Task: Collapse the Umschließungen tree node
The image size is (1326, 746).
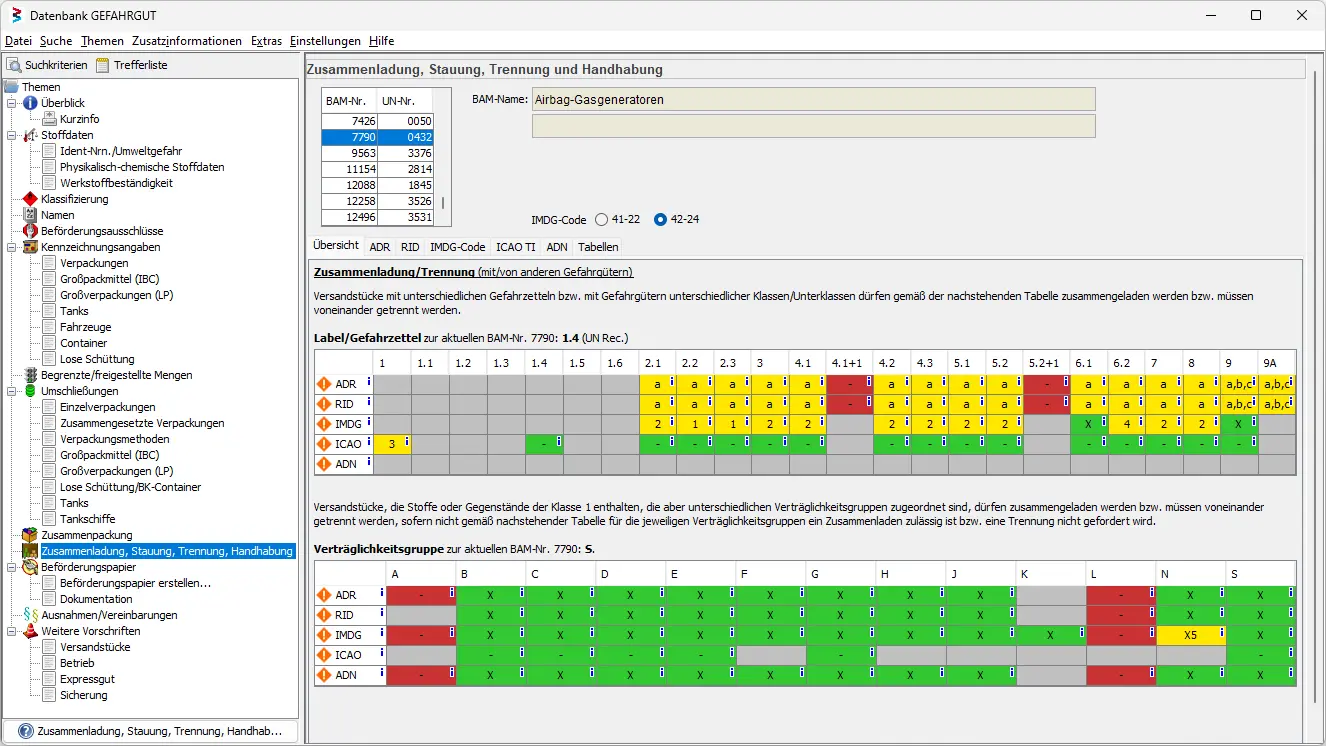Action: (12, 391)
